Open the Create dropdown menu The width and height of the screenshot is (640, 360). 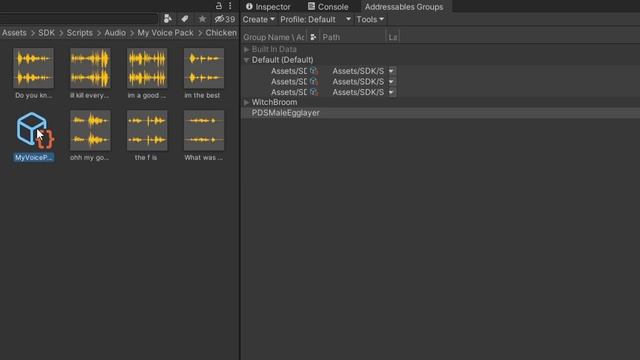click(x=258, y=19)
